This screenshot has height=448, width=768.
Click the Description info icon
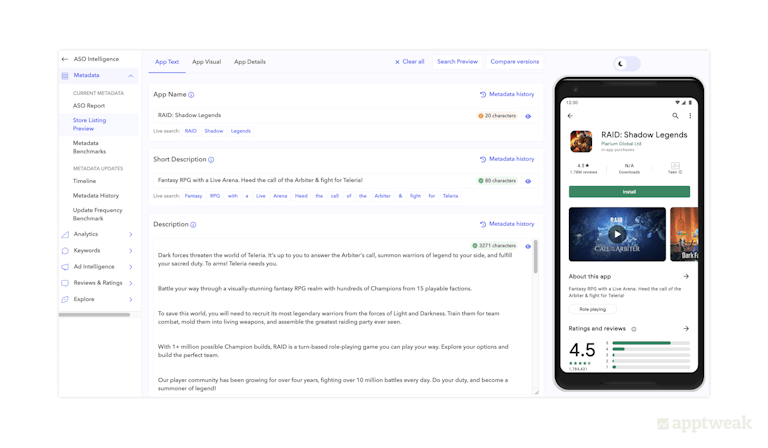[x=193, y=225]
